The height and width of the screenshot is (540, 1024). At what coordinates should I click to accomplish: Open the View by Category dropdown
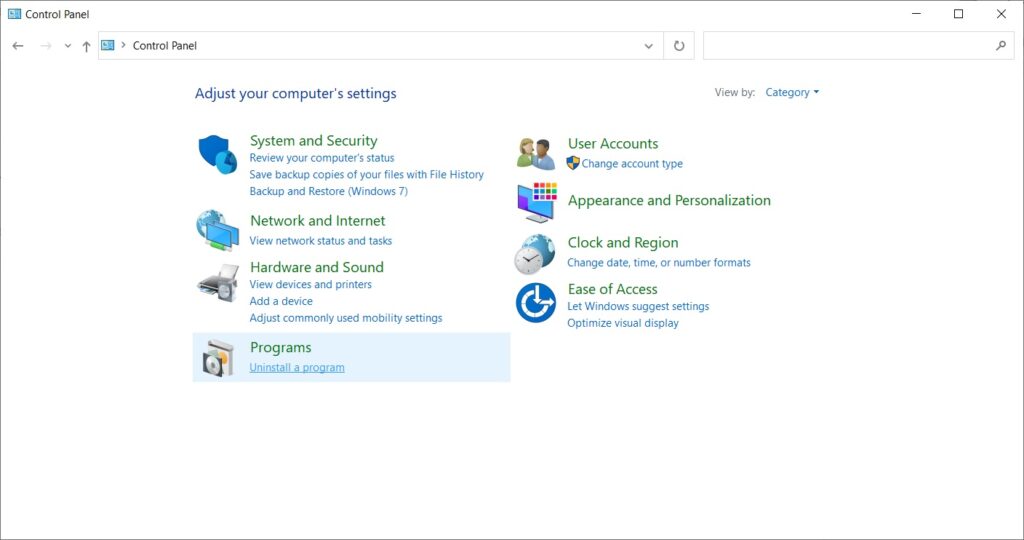pyautogui.click(x=792, y=93)
